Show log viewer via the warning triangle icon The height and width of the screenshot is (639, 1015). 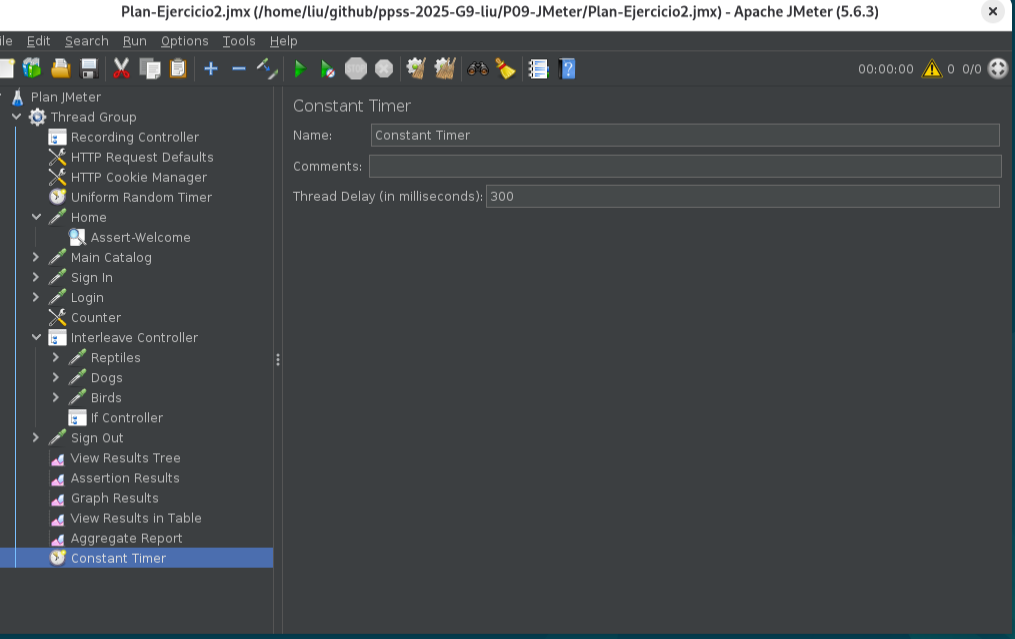click(x=931, y=69)
